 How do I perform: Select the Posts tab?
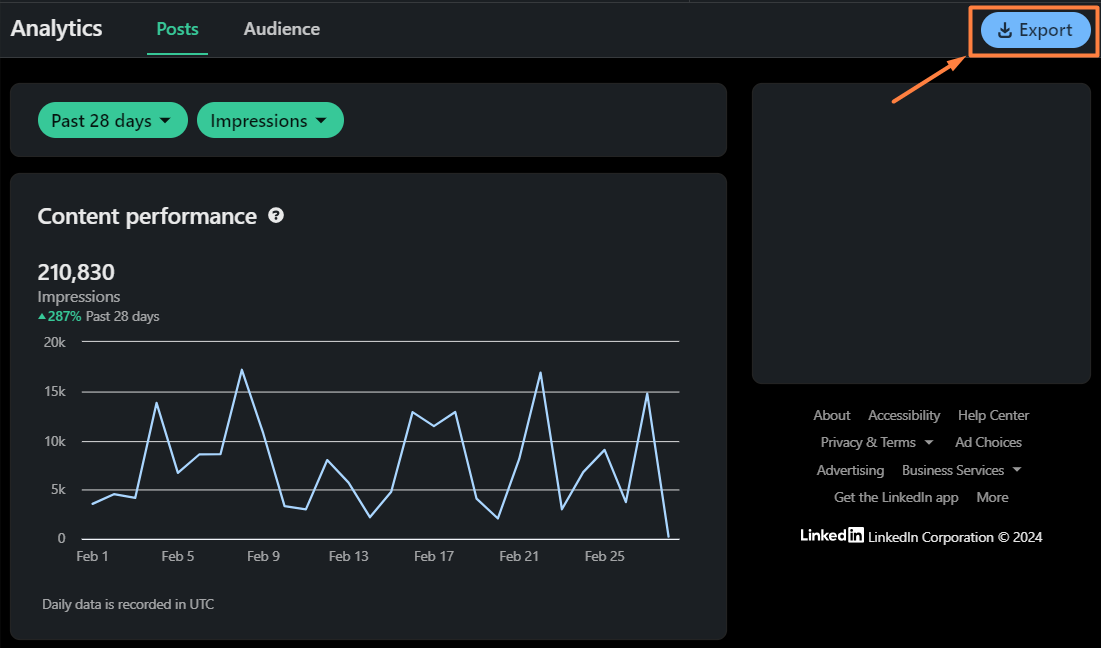[x=177, y=29]
